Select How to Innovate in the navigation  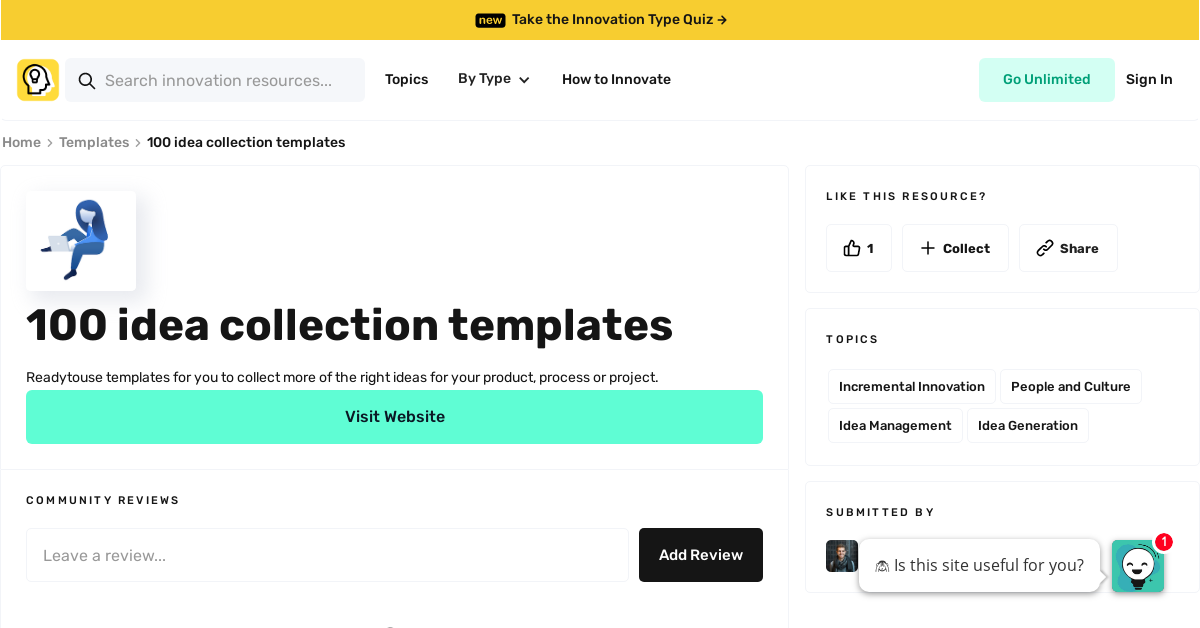pyautogui.click(x=616, y=79)
